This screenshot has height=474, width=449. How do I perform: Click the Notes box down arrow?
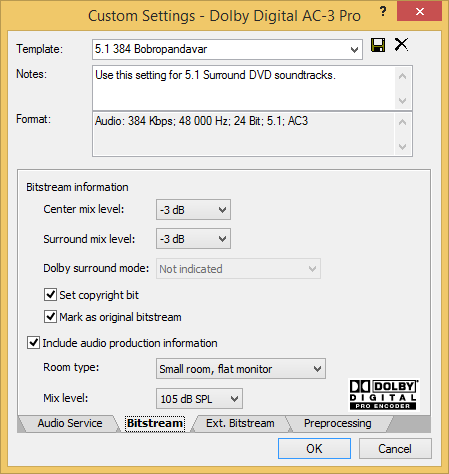(403, 100)
